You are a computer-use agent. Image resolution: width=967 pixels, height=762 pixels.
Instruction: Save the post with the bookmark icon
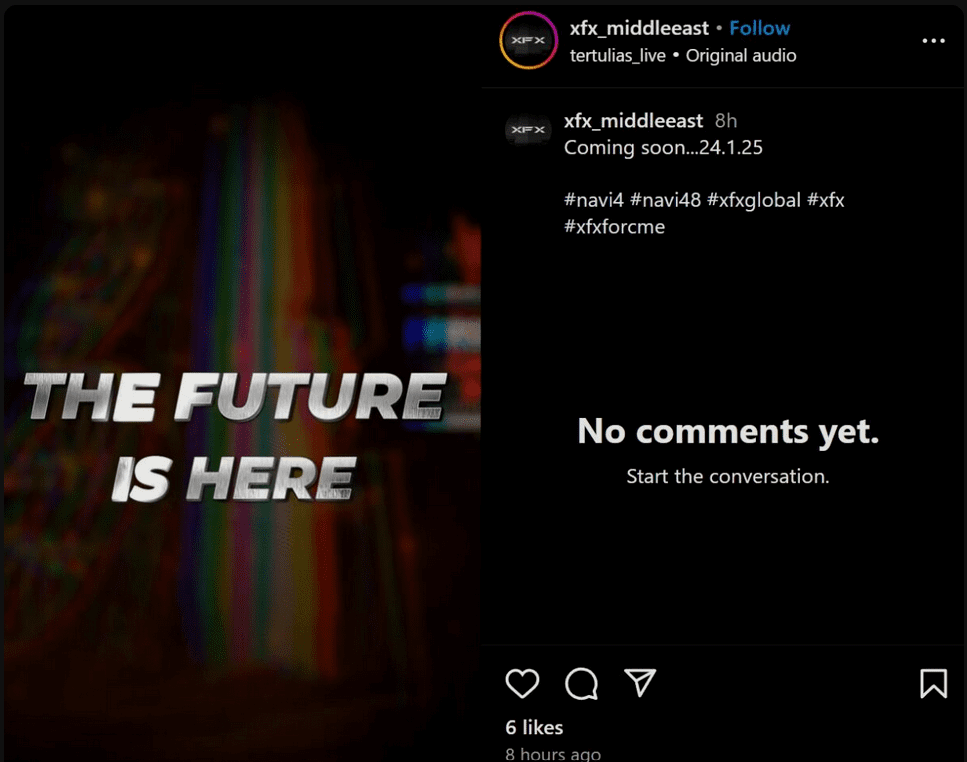point(934,684)
